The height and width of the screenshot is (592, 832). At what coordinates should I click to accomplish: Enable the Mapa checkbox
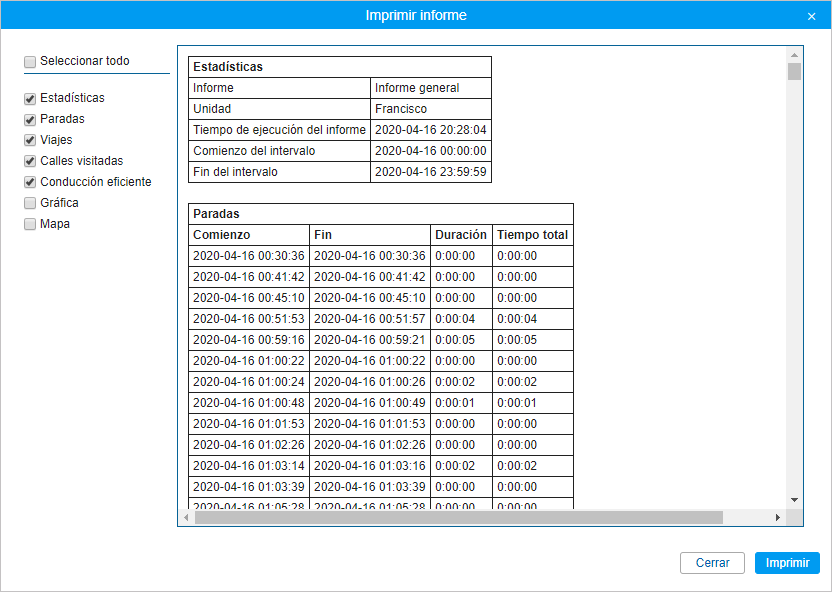click(30, 225)
